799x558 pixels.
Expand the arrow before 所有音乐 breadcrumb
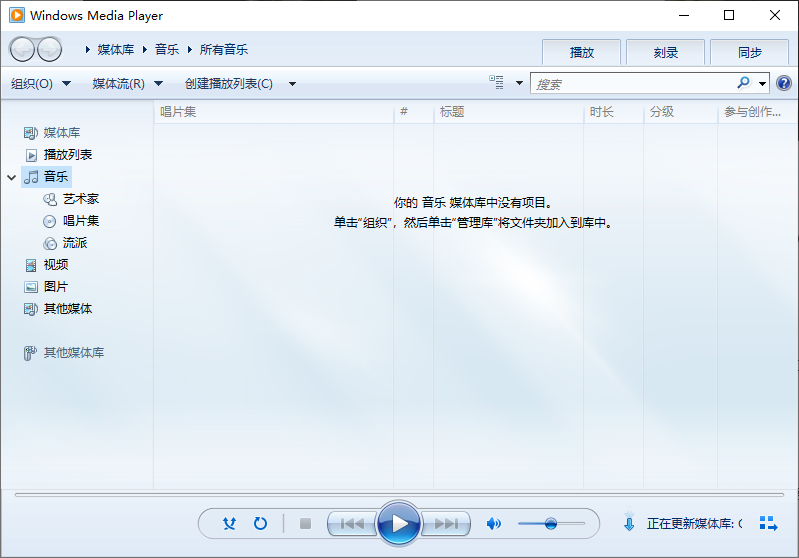coord(190,49)
